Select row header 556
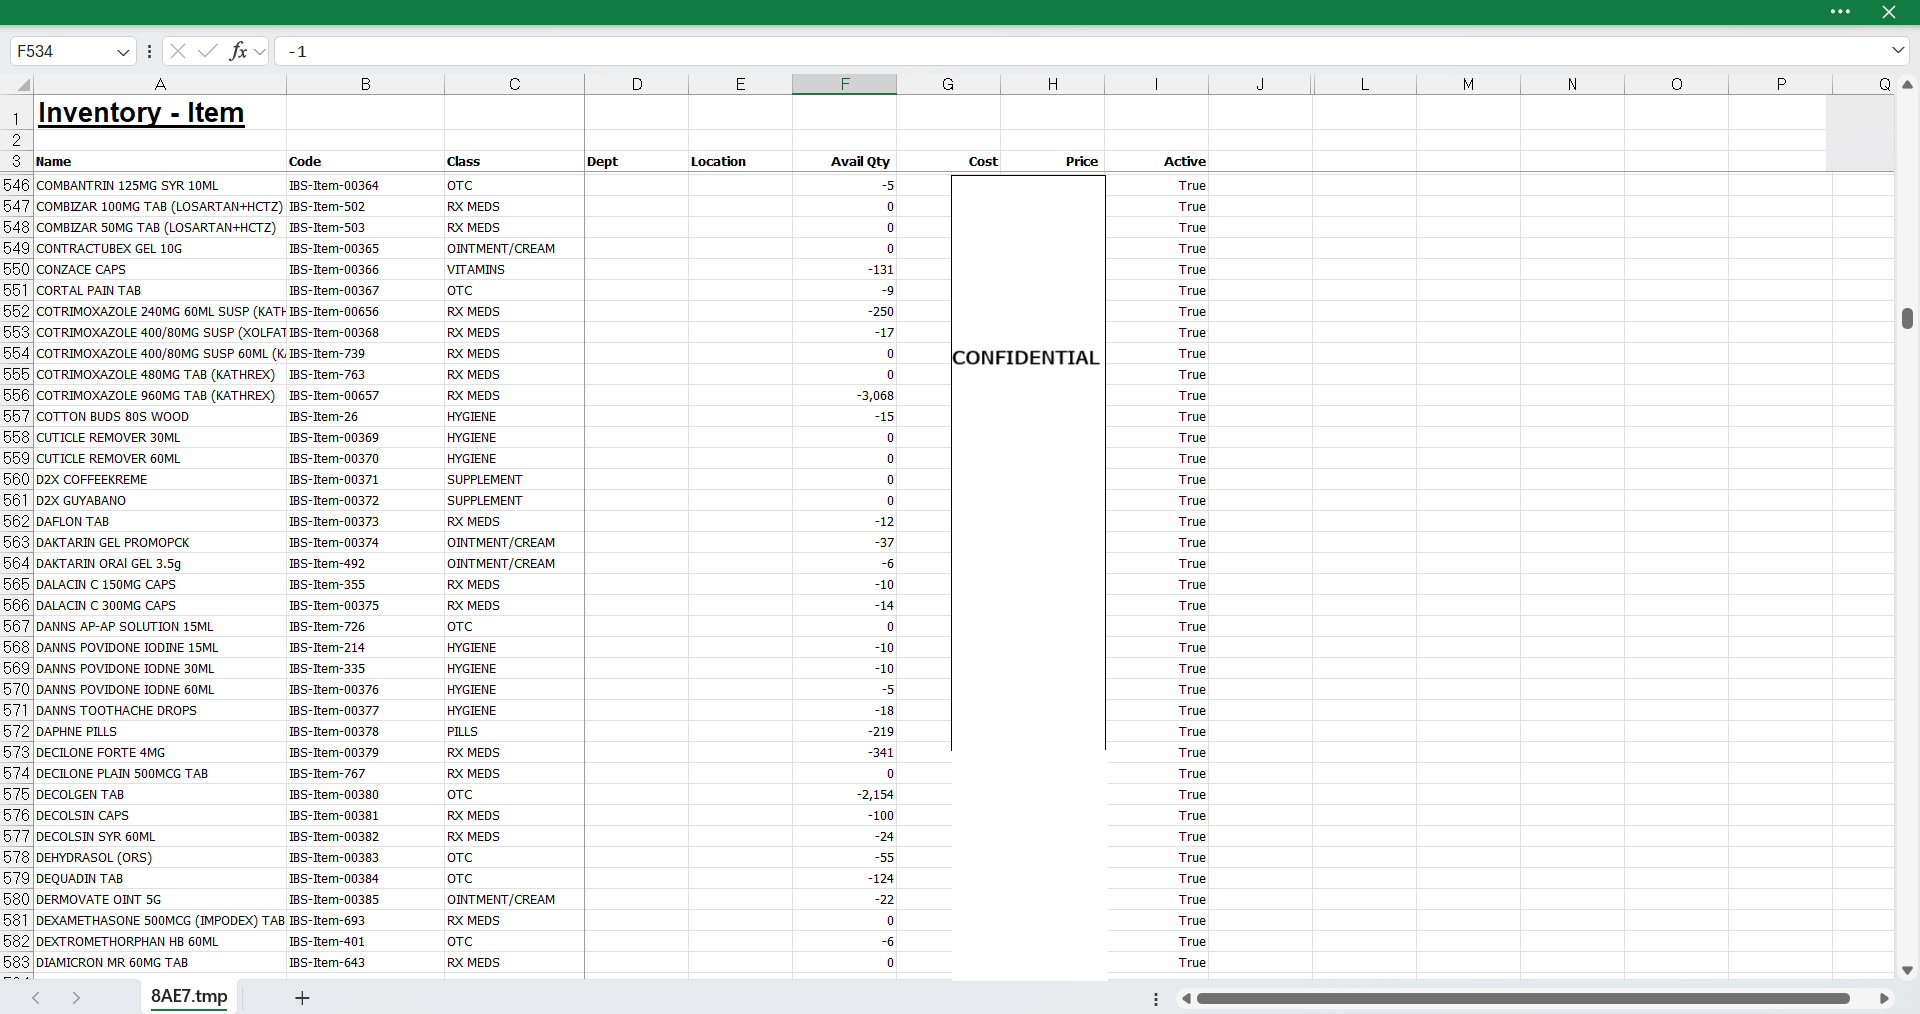The image size is (1920, 1014). click(x=16, y=396)
